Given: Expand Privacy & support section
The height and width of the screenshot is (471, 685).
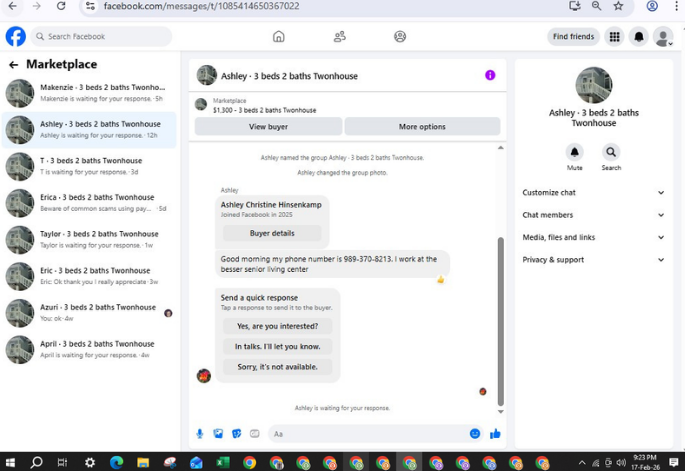Looking at the screenshot, I should point(594,260).
